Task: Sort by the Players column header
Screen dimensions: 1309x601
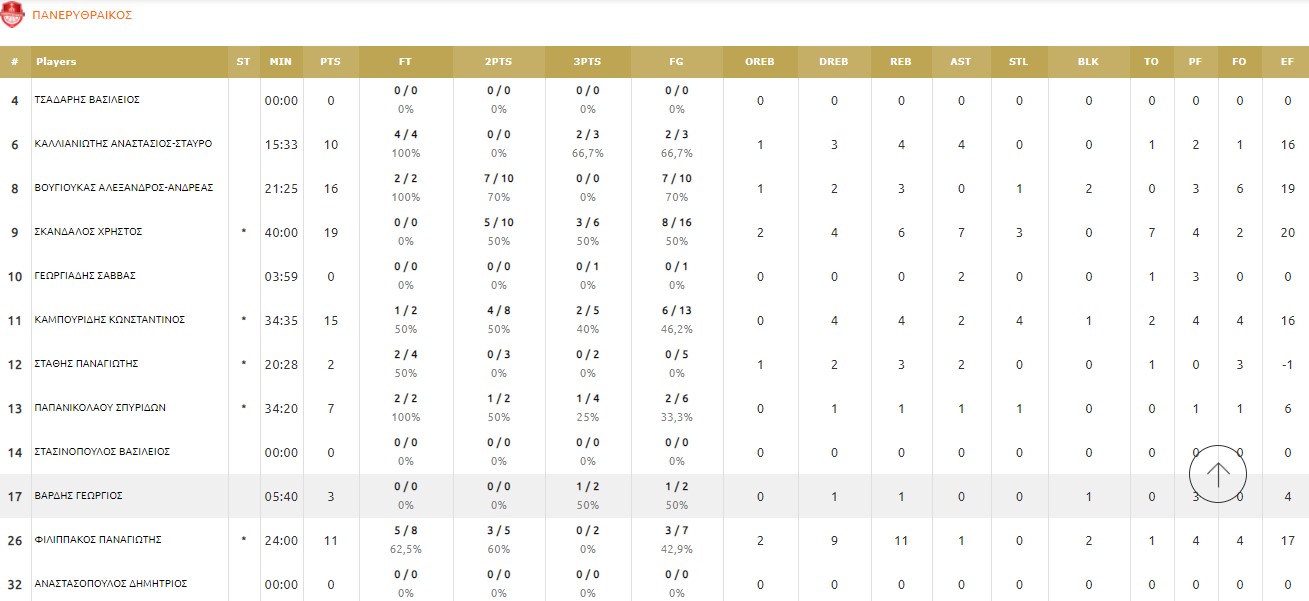Action: click(x=56, y=62)
